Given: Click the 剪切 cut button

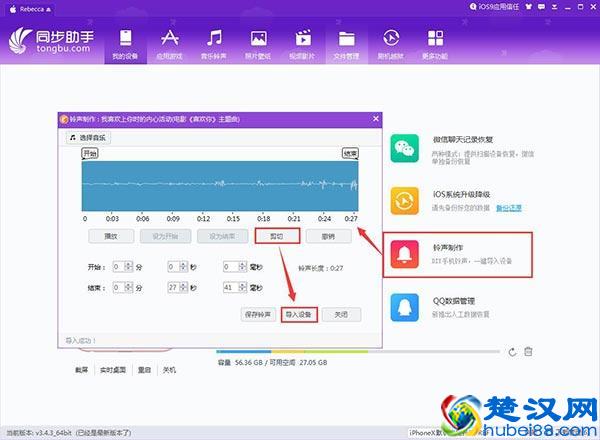Looking at the screenshot, I should coord(277,236).
